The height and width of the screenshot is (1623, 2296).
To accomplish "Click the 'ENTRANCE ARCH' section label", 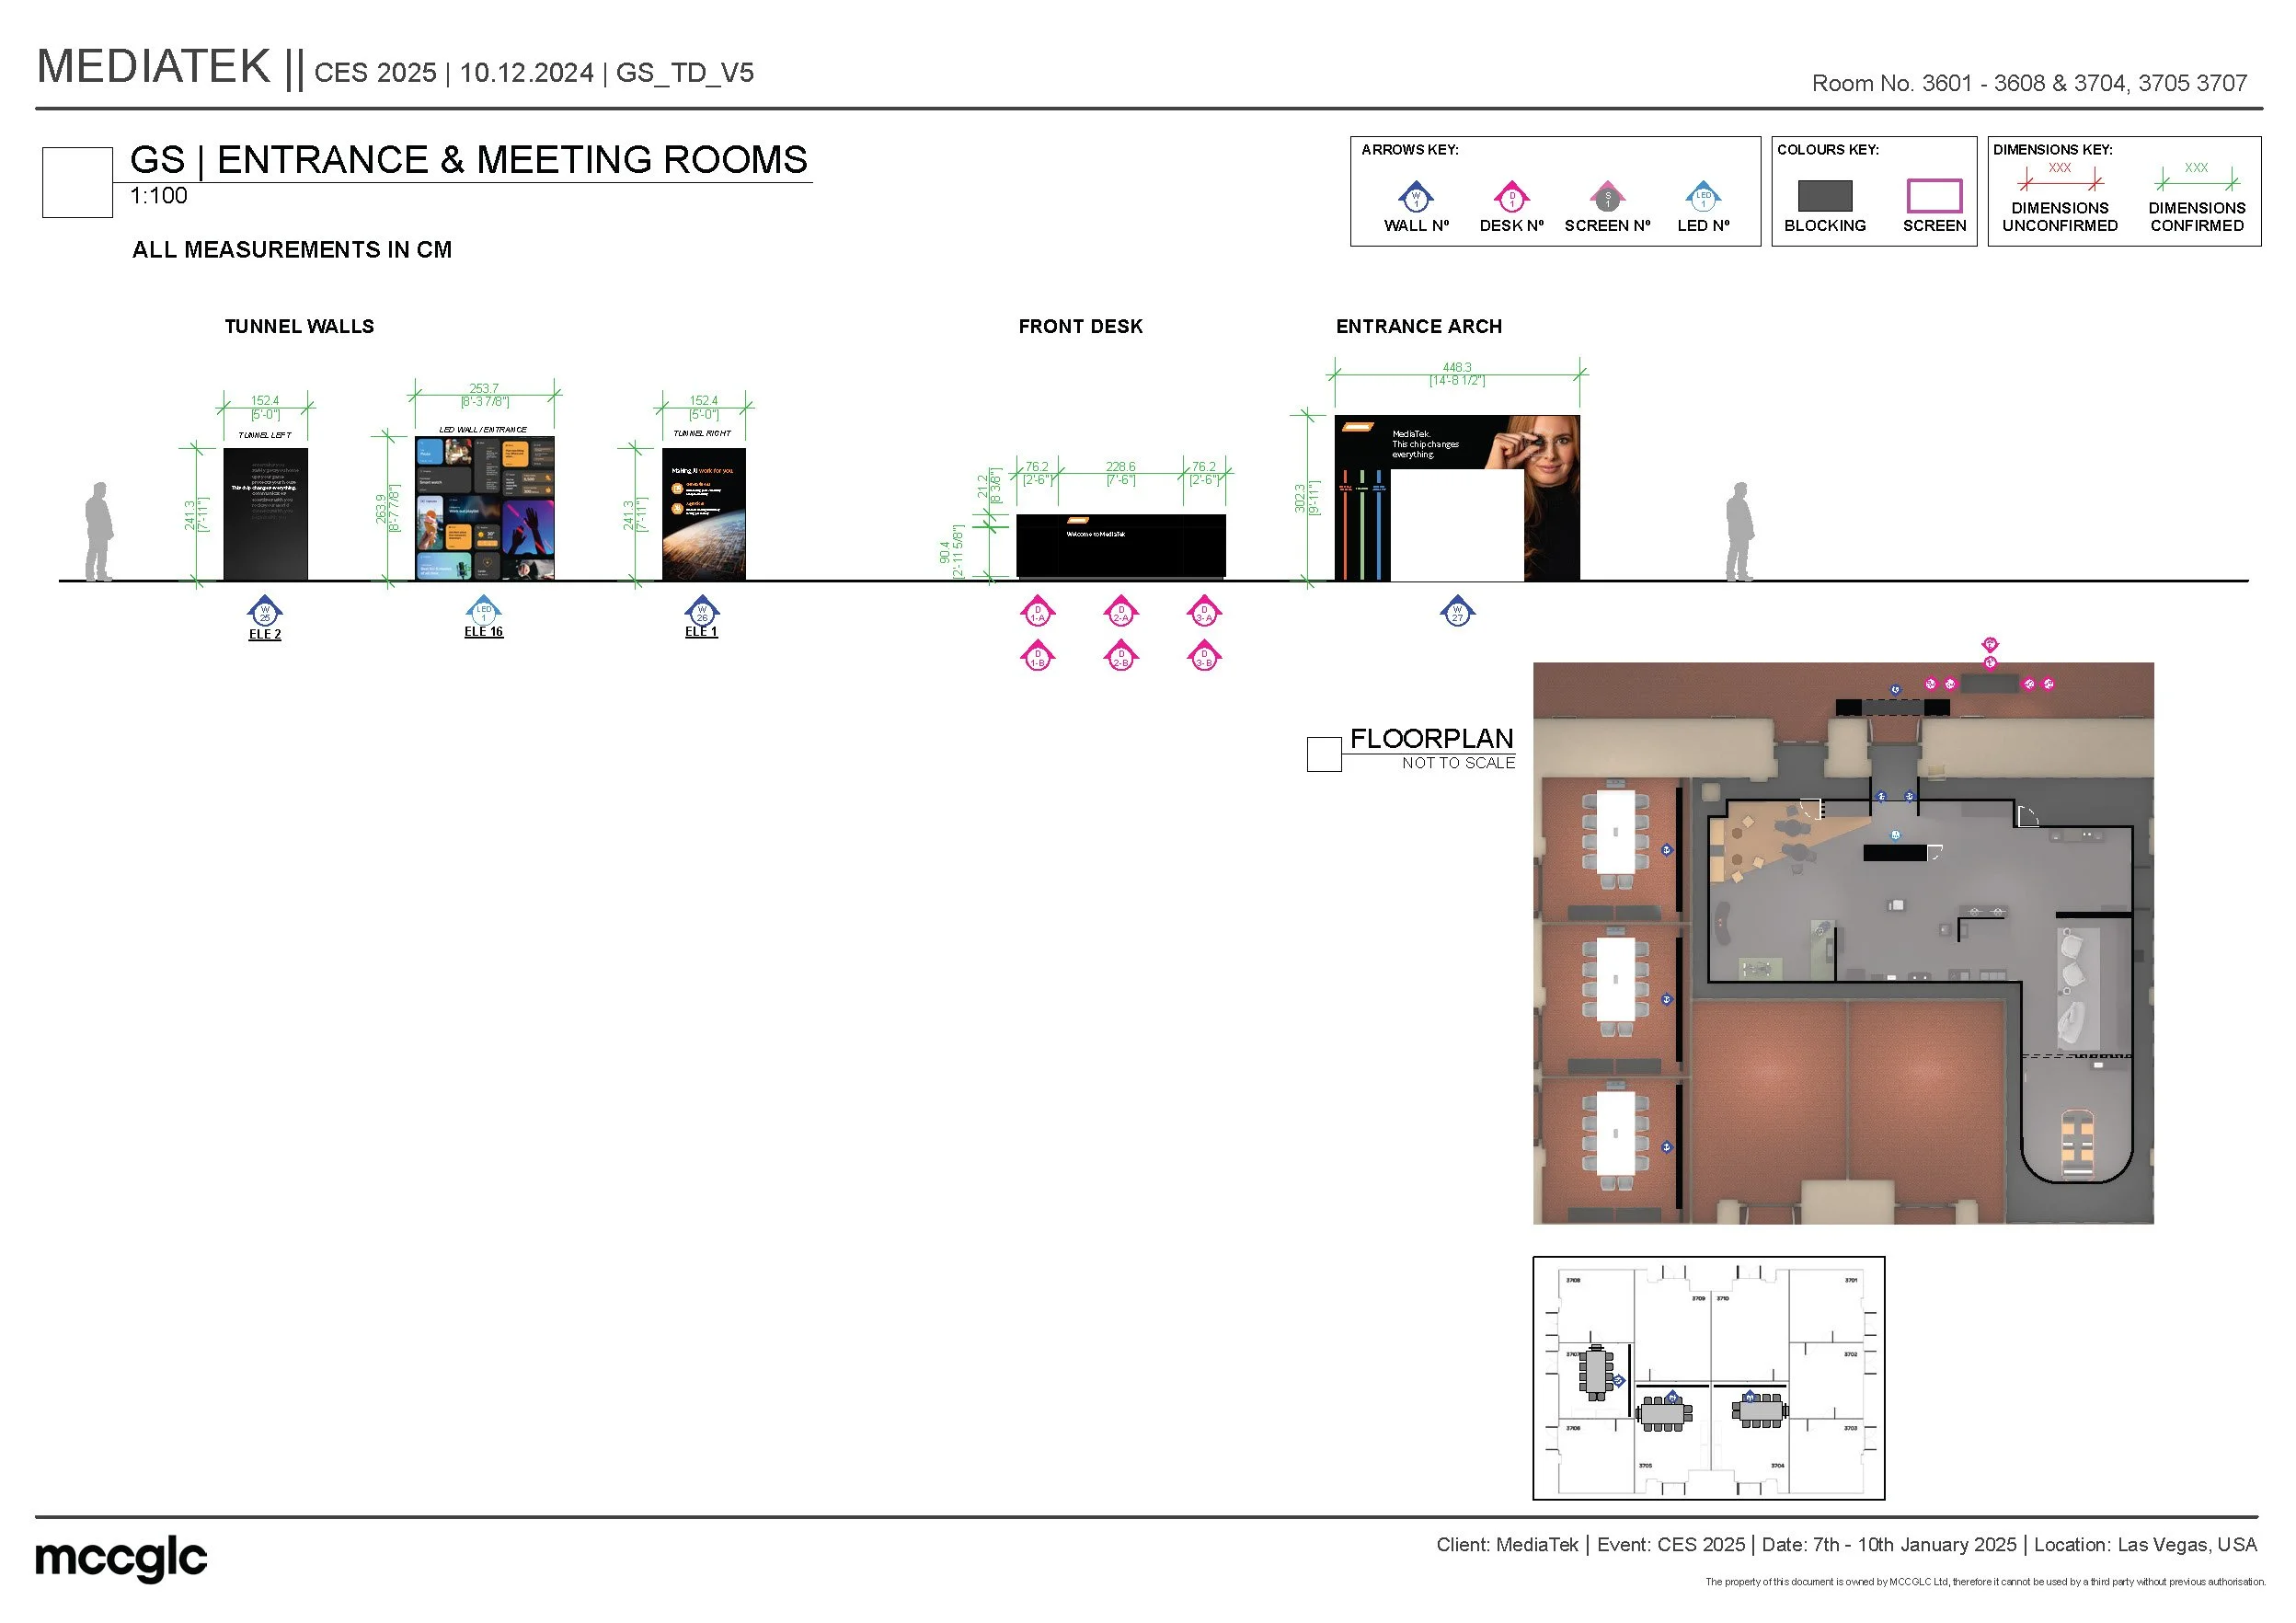I will point(1419,327).
